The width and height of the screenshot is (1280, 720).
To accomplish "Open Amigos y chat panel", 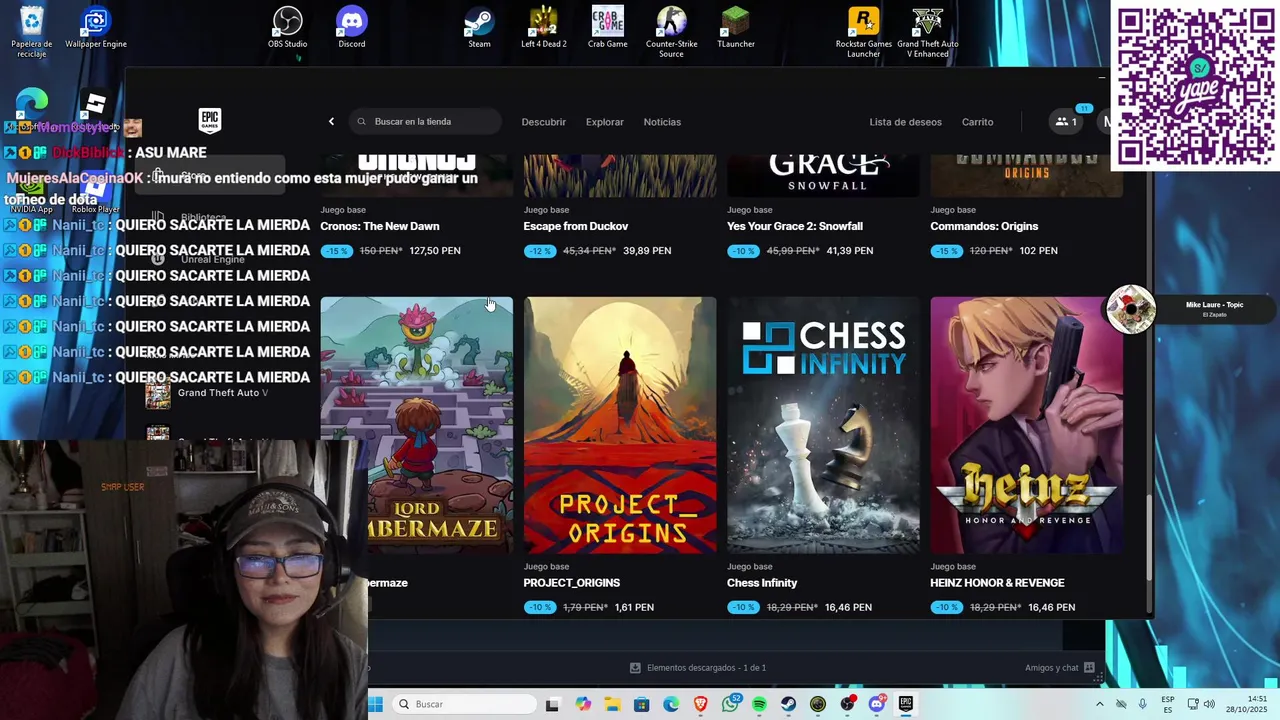I will (x=1059, y=668).
